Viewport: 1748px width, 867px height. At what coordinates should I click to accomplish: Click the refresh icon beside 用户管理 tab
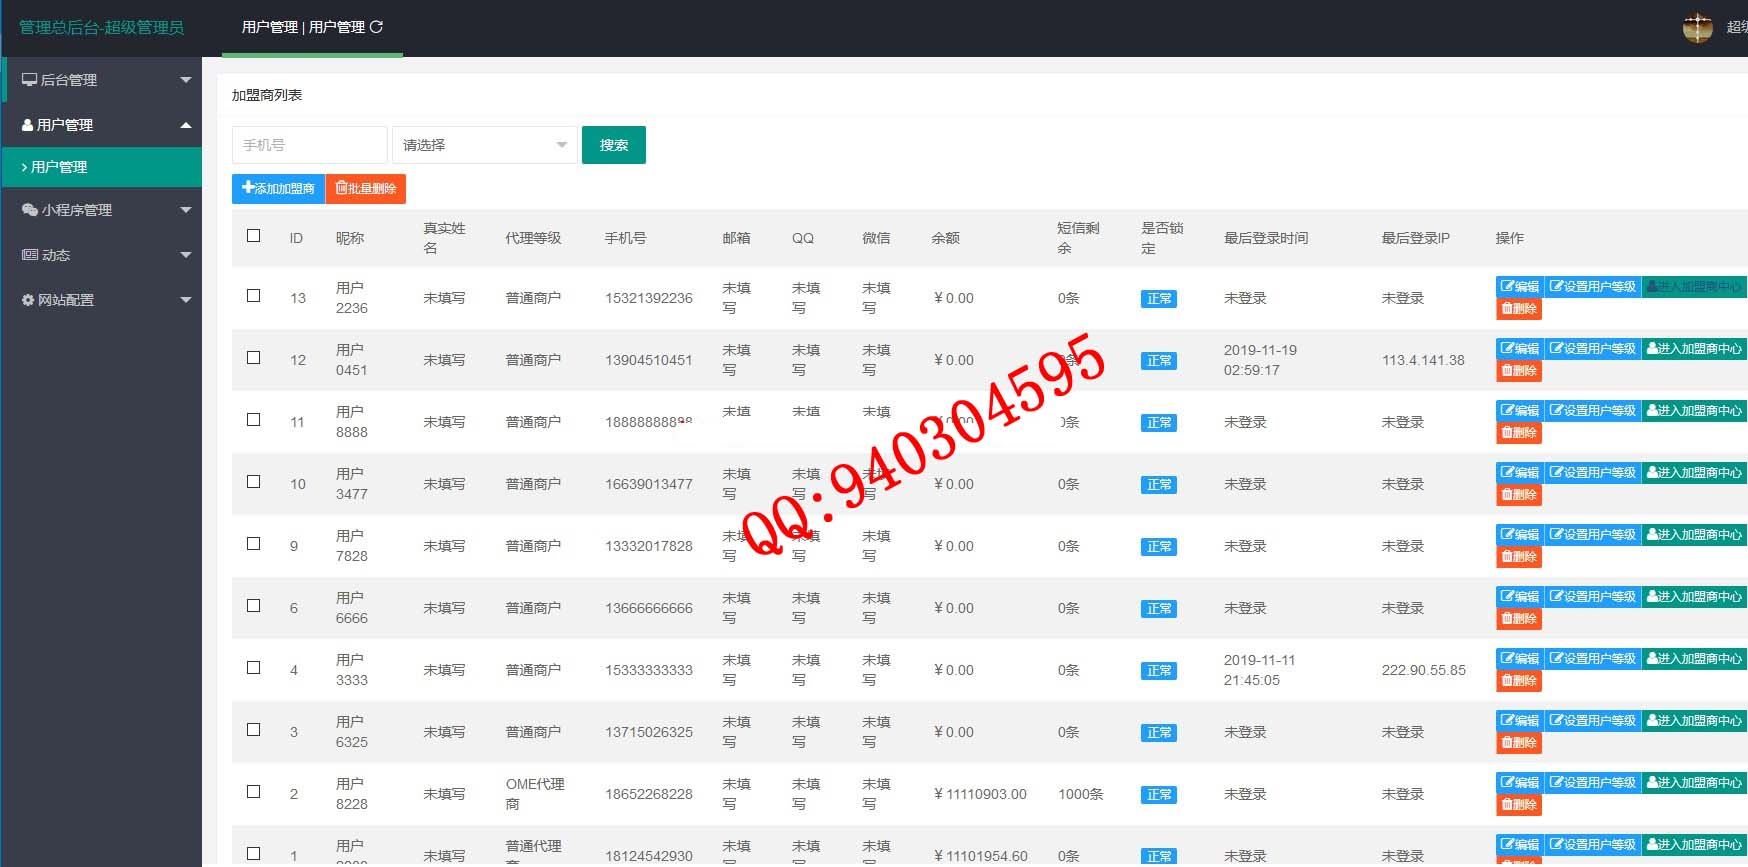377,27
